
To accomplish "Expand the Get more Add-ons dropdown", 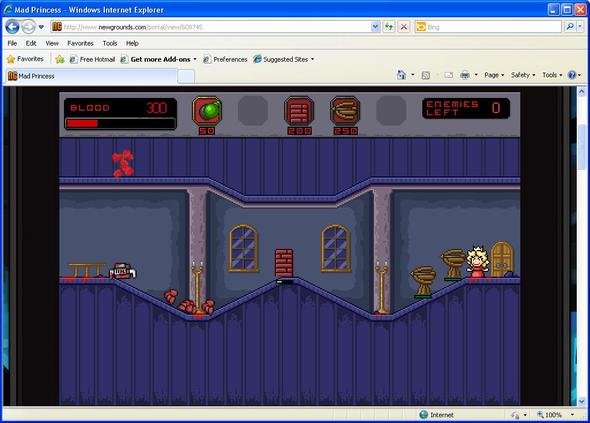I will [x=195, y=59].
